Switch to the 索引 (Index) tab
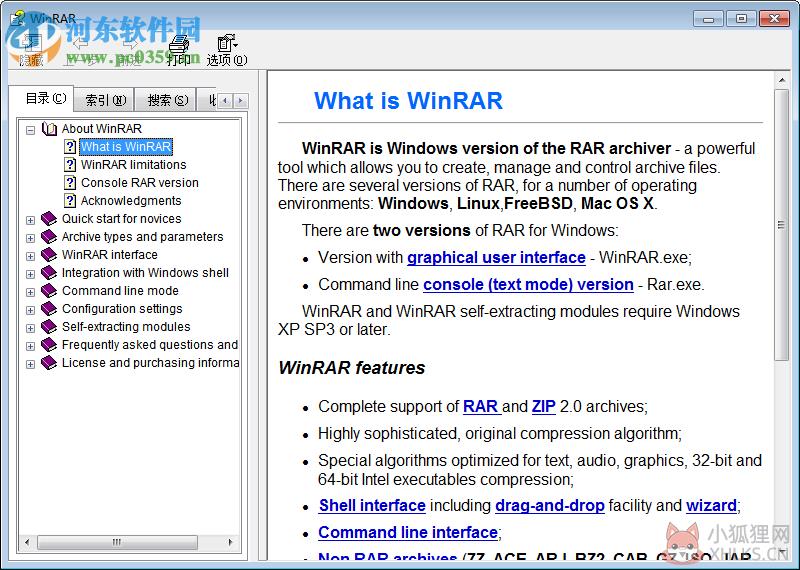This screenshot has height=570, width=800. click(105, 100)
